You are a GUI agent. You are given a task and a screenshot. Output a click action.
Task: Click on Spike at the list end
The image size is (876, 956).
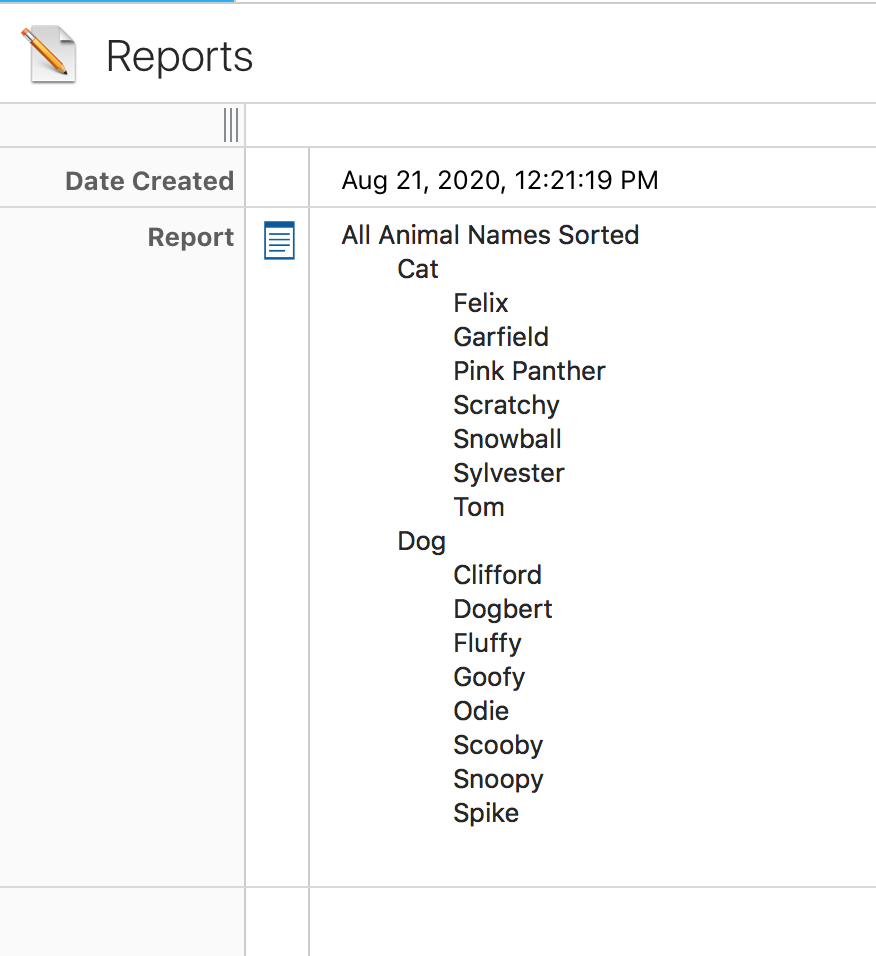486,813
